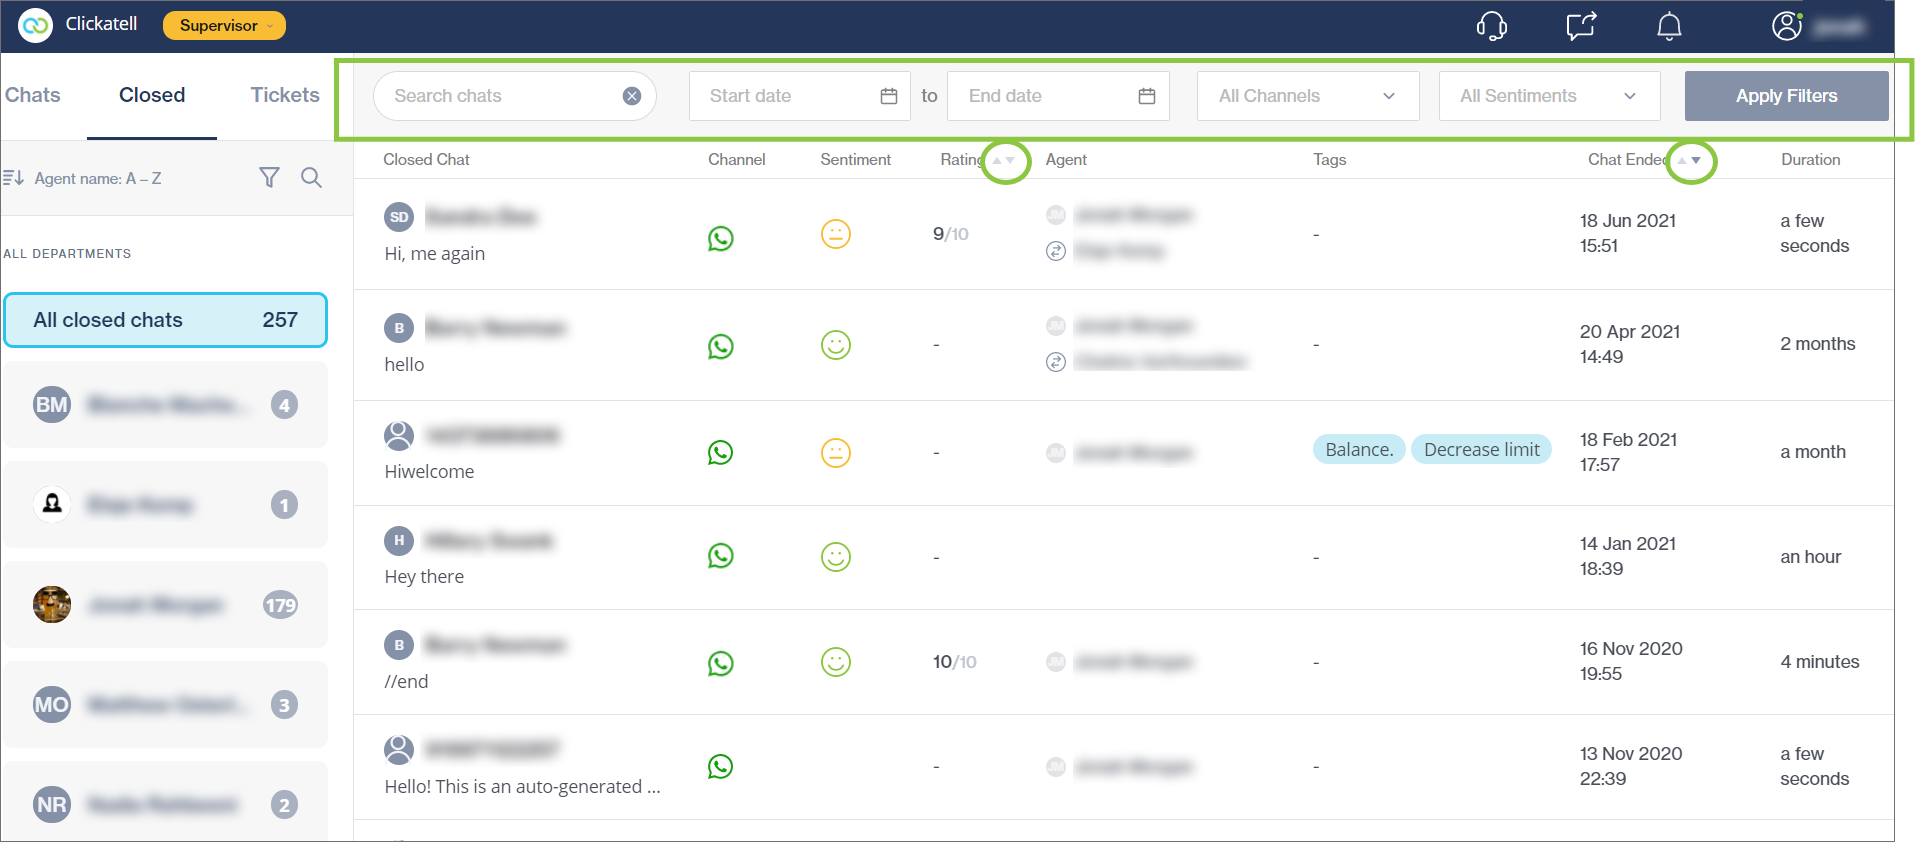Open the user profile icon
Image resolution: width=1915 pixels, height=842 pixels.
click(1786, 26)
